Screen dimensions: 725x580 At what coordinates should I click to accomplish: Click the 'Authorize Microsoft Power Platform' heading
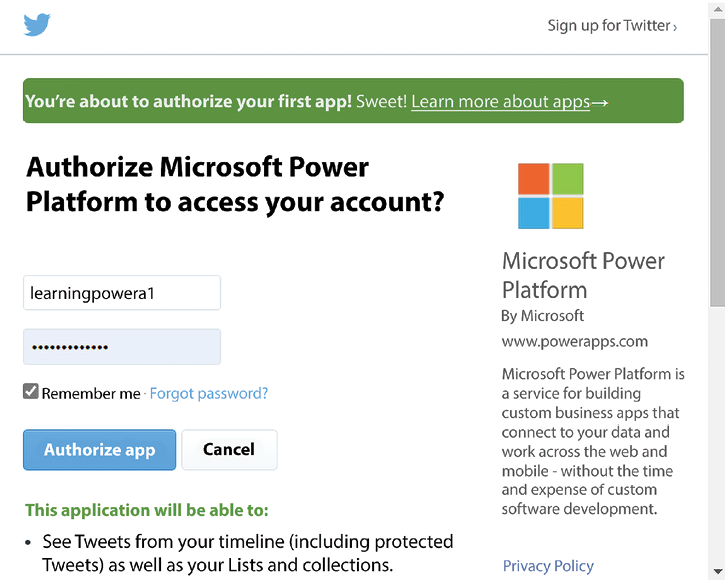click(235, 185)
